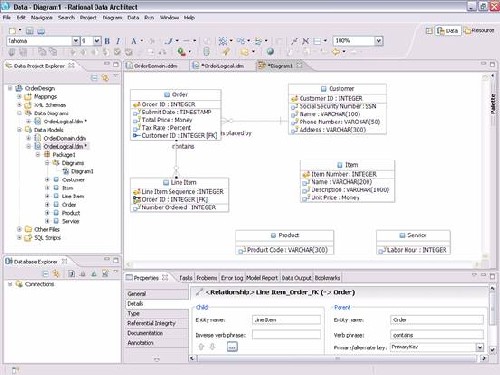Click the Open Perspective icon
This screenshot has width=500, height=375.
429,31
